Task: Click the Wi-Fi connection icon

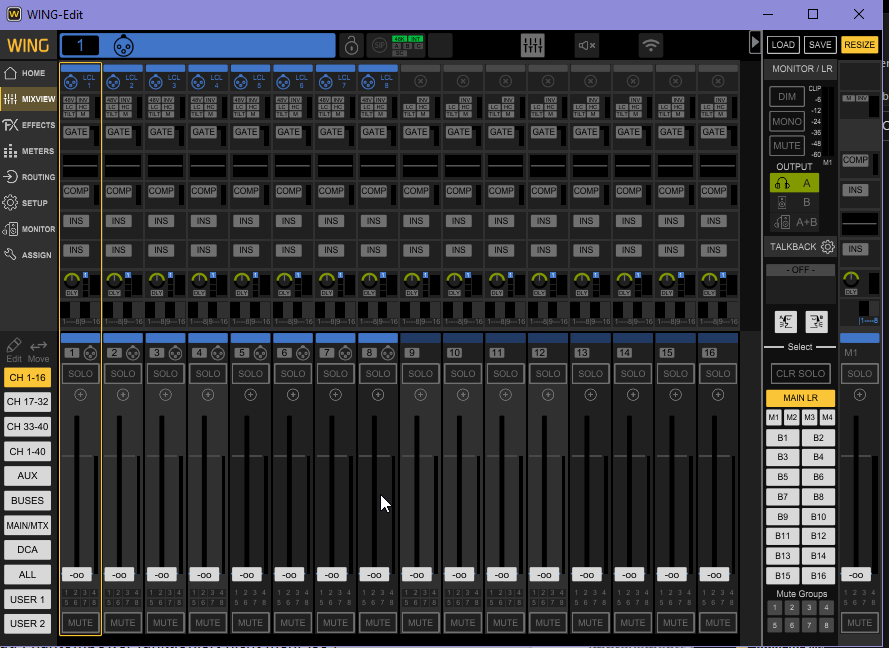Action: tap(650, 45)
